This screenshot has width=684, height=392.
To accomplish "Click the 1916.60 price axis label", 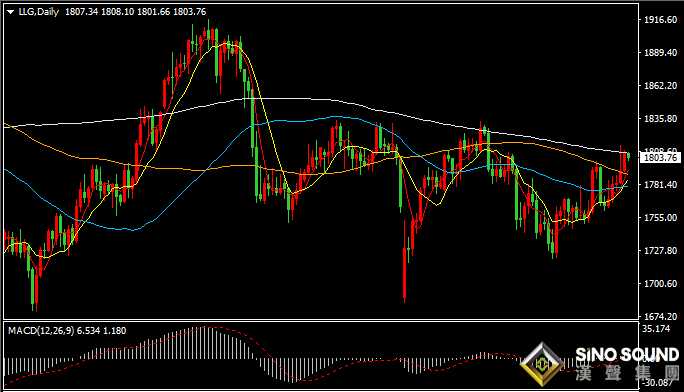I will [660, 20].
